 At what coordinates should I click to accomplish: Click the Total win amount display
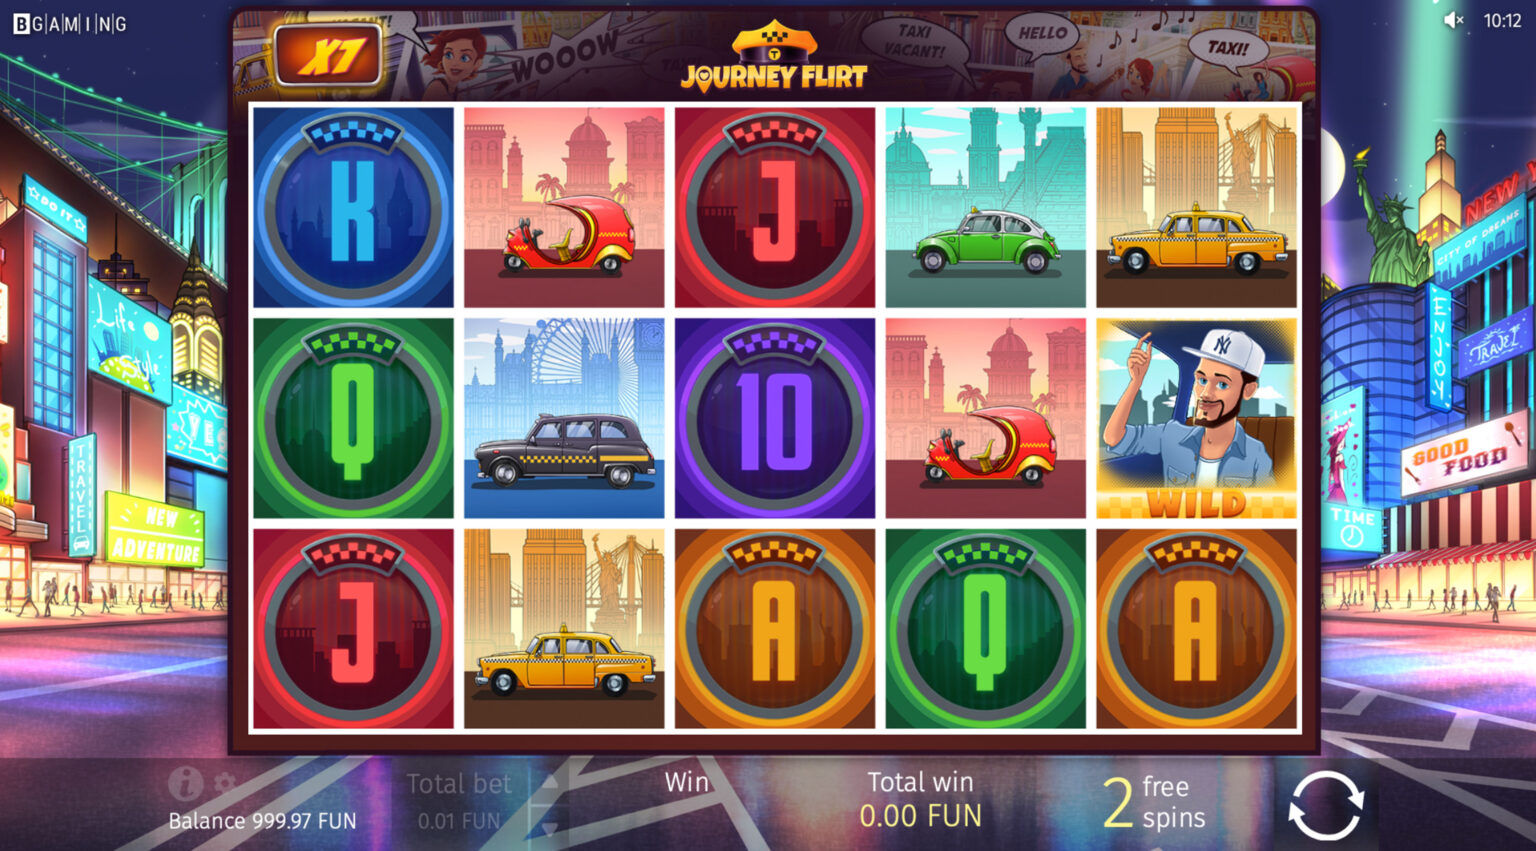920,816
